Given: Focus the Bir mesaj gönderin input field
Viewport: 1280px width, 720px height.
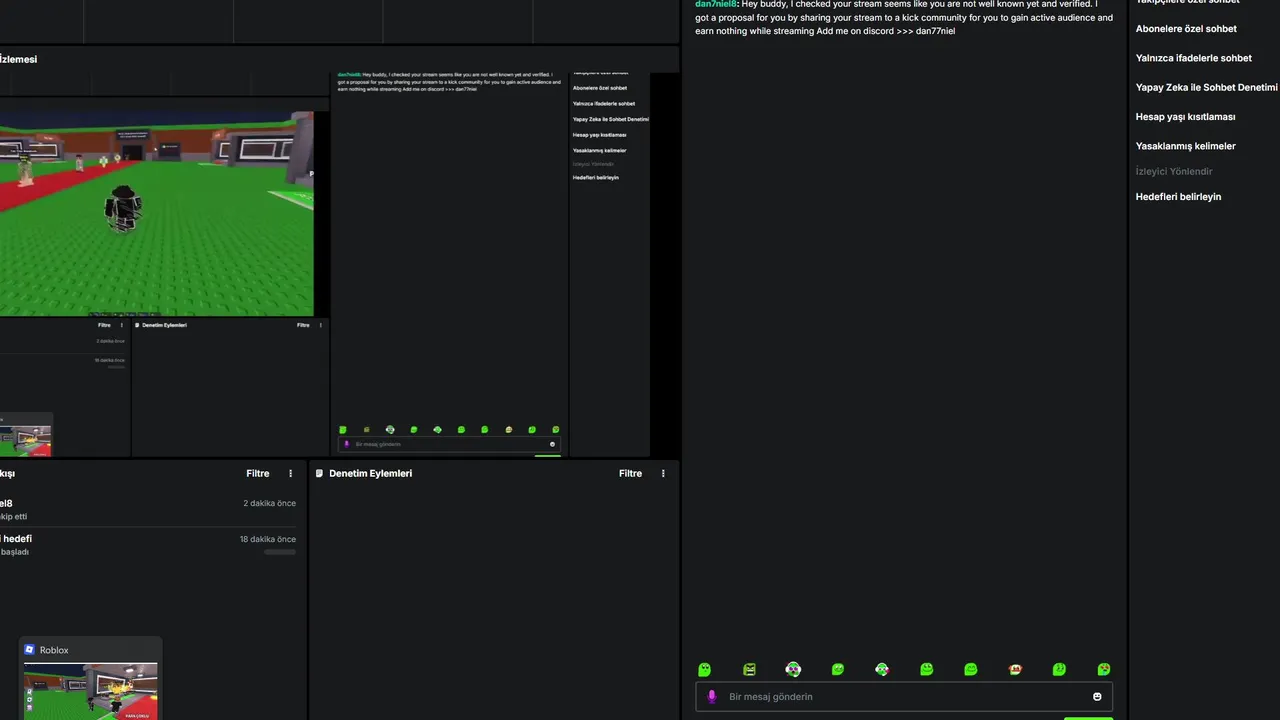Looking at the screenshot, I should click(904, 697).
